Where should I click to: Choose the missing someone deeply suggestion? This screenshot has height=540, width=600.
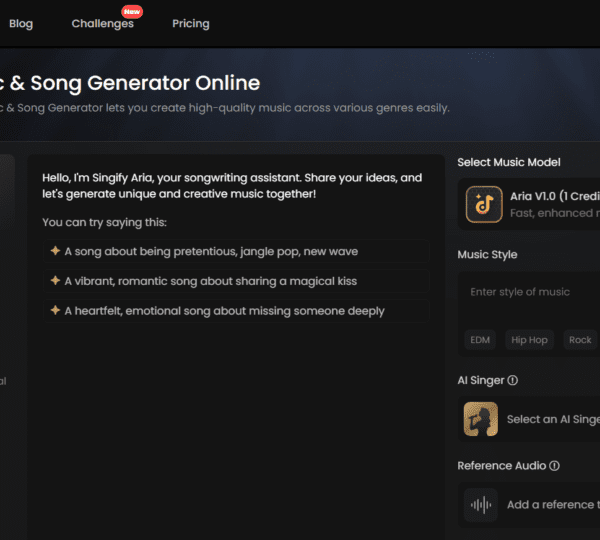coord(236,310)
